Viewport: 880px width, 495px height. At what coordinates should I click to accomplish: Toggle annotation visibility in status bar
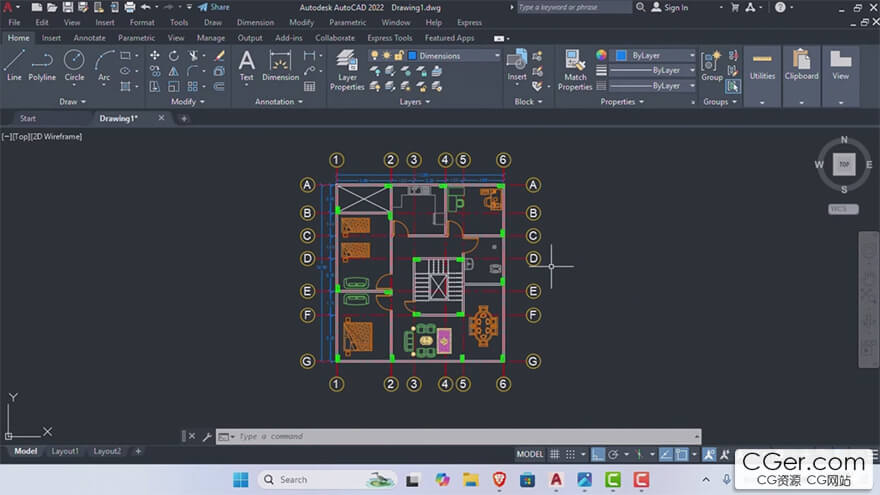(x=709, y=454)
